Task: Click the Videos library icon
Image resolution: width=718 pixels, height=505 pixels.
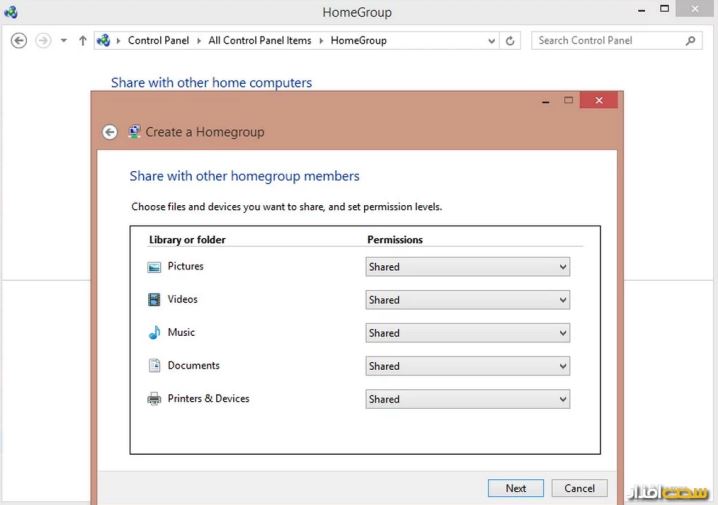Action: pos(154,300)
